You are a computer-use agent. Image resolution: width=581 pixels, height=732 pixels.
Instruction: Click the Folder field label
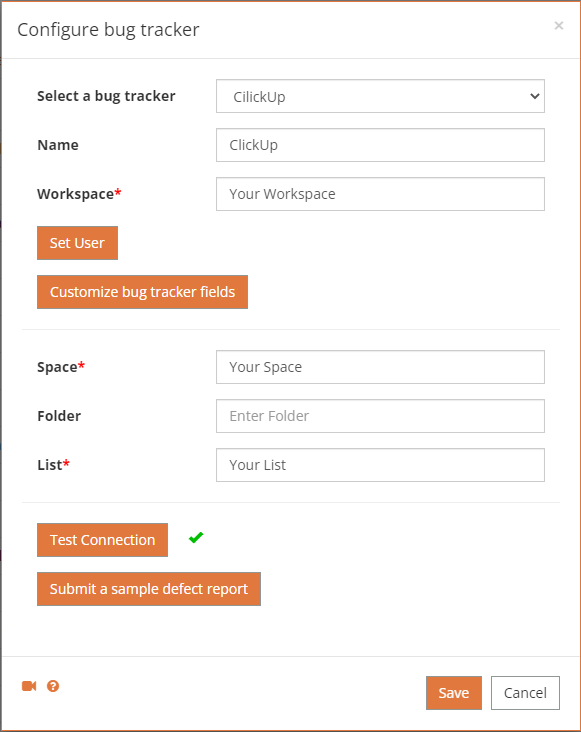(59, 416)
